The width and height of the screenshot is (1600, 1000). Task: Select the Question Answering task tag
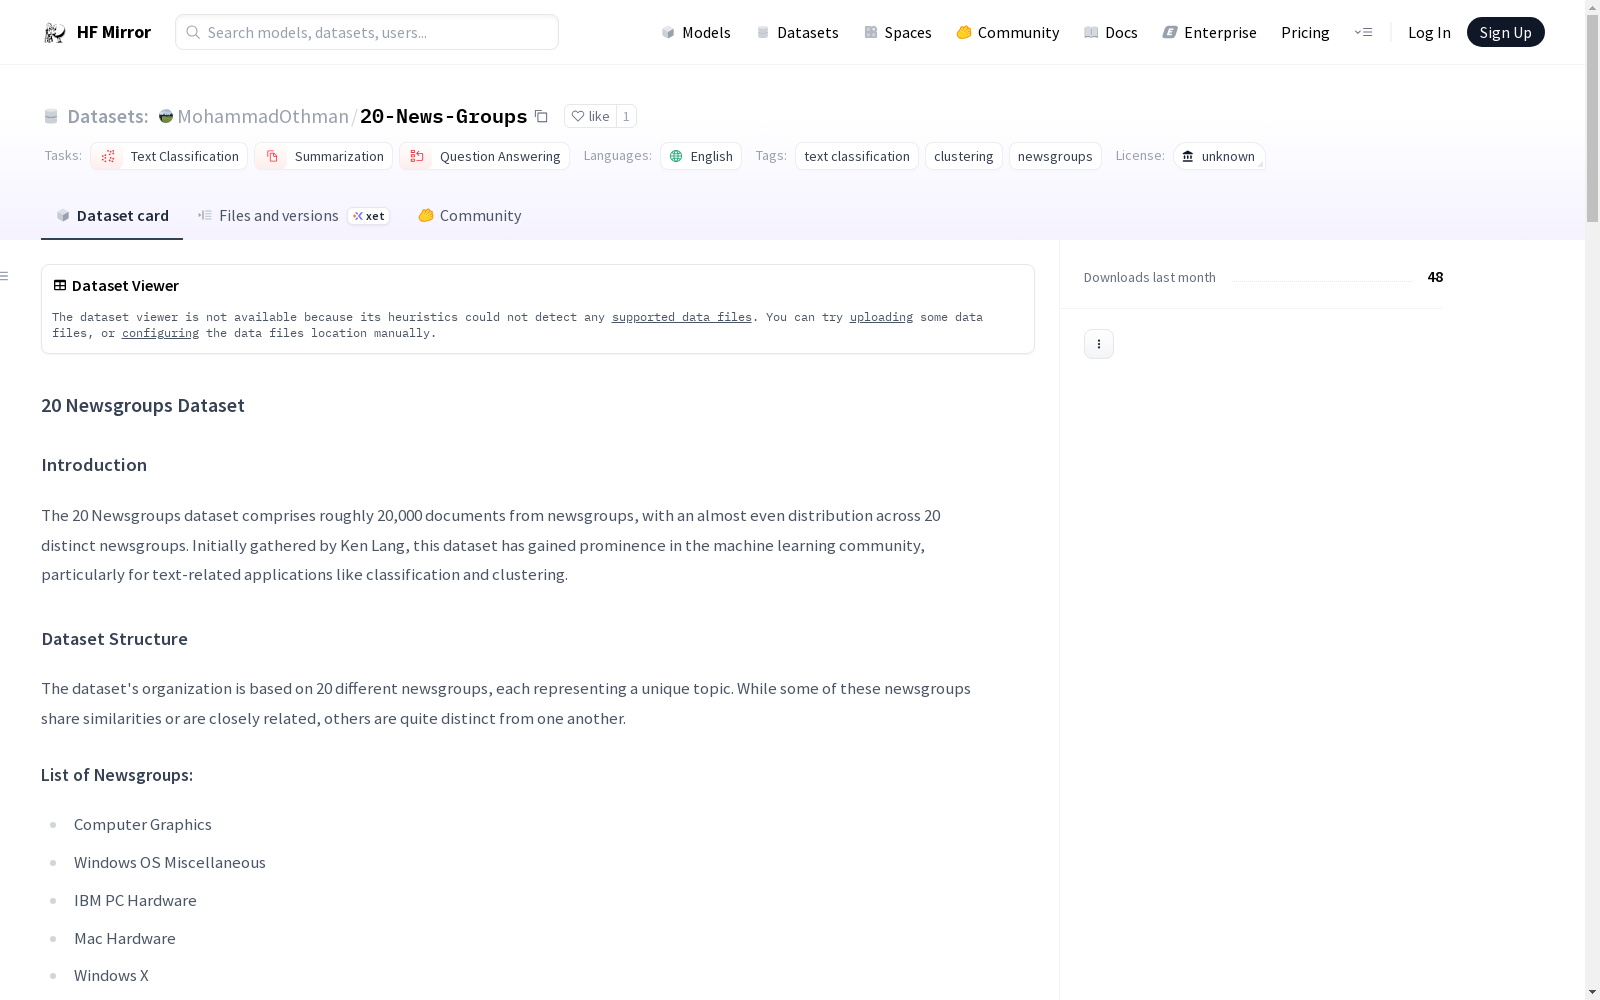click(x=484, y=156)
